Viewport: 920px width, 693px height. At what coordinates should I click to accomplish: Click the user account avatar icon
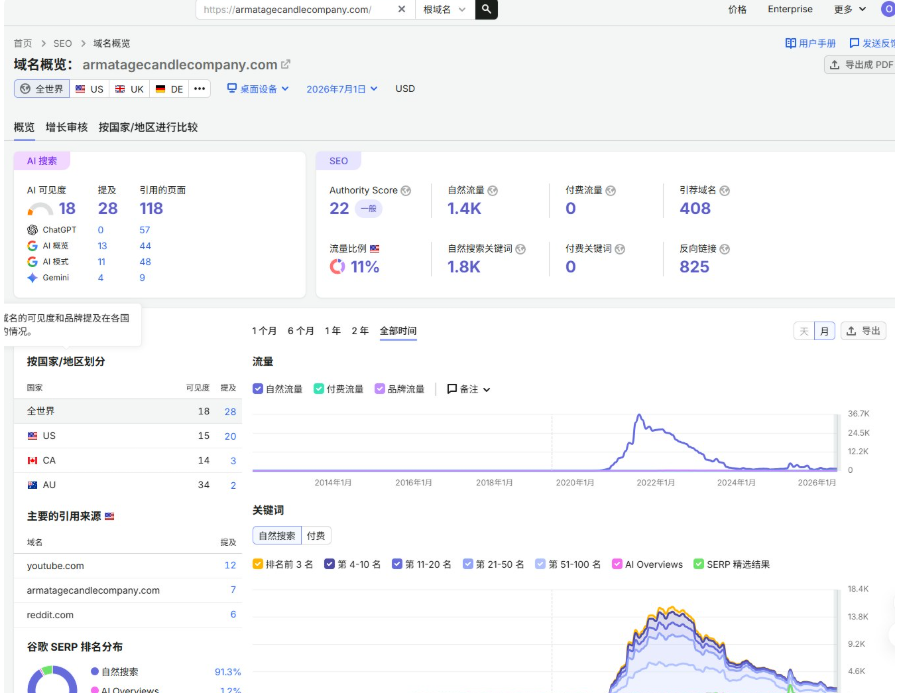[x=888, y=9]
